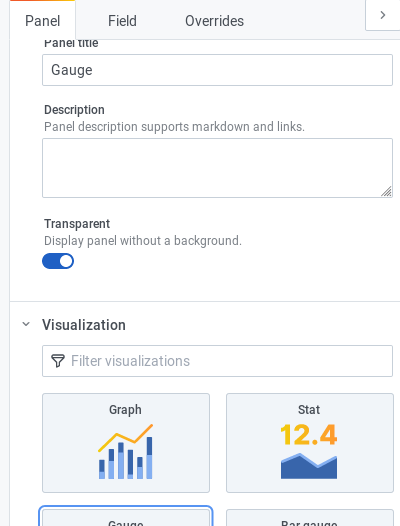Image resolution: width=400 pixels, height=526 pixels.
Task: Collapse options pane with right chevron
Action: point(383,15)
